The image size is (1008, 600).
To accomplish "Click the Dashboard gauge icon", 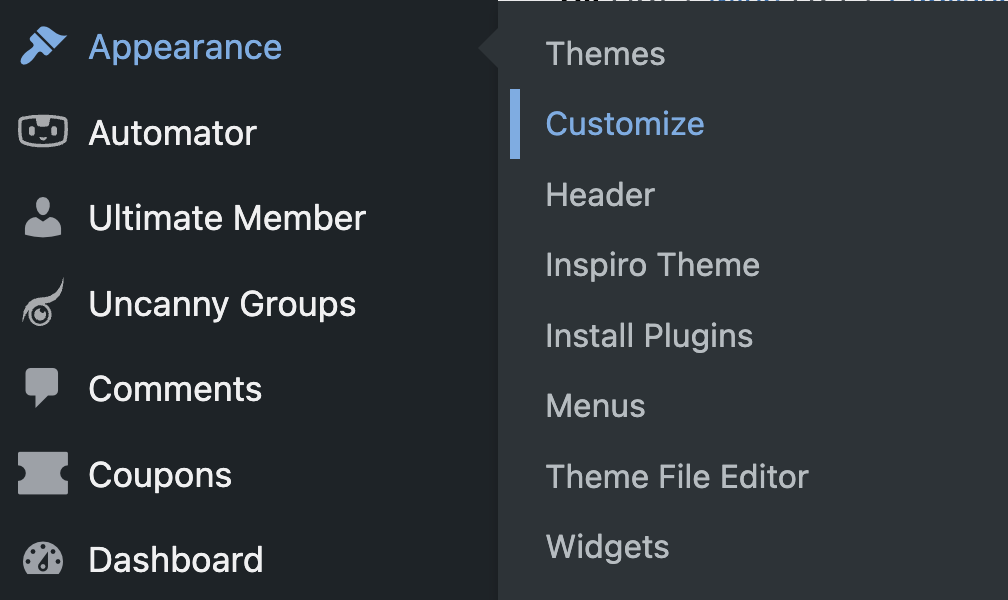I will coord(41,559).
